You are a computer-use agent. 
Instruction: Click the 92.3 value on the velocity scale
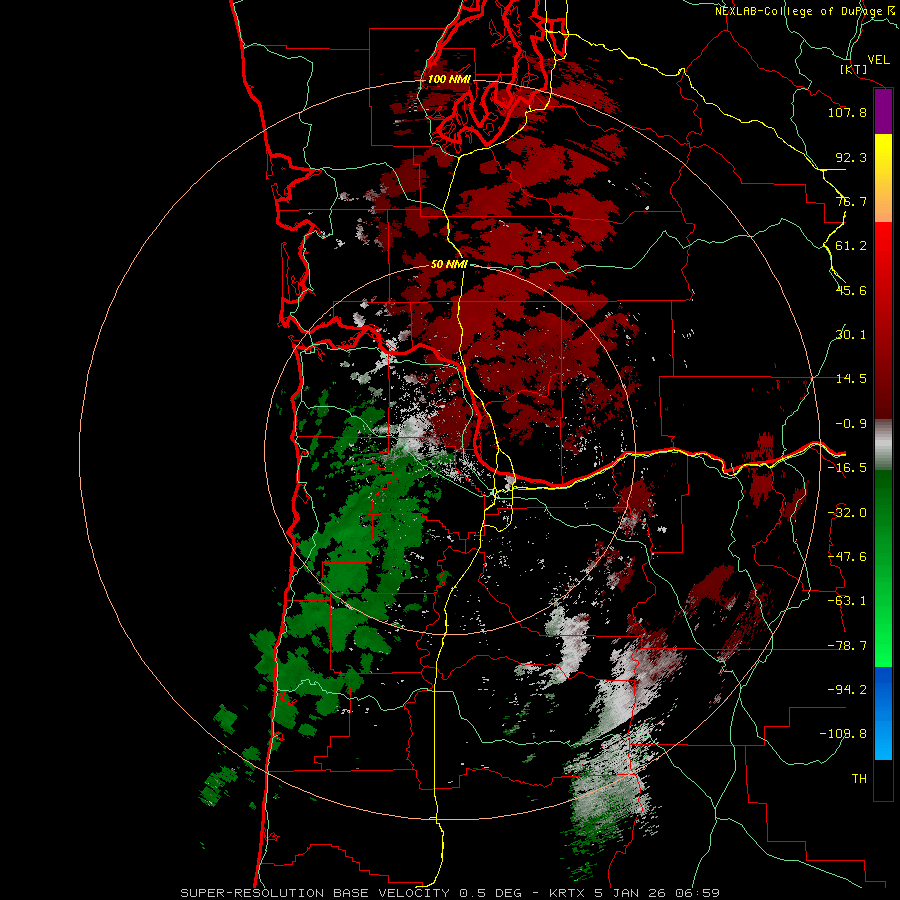(851, 157)
